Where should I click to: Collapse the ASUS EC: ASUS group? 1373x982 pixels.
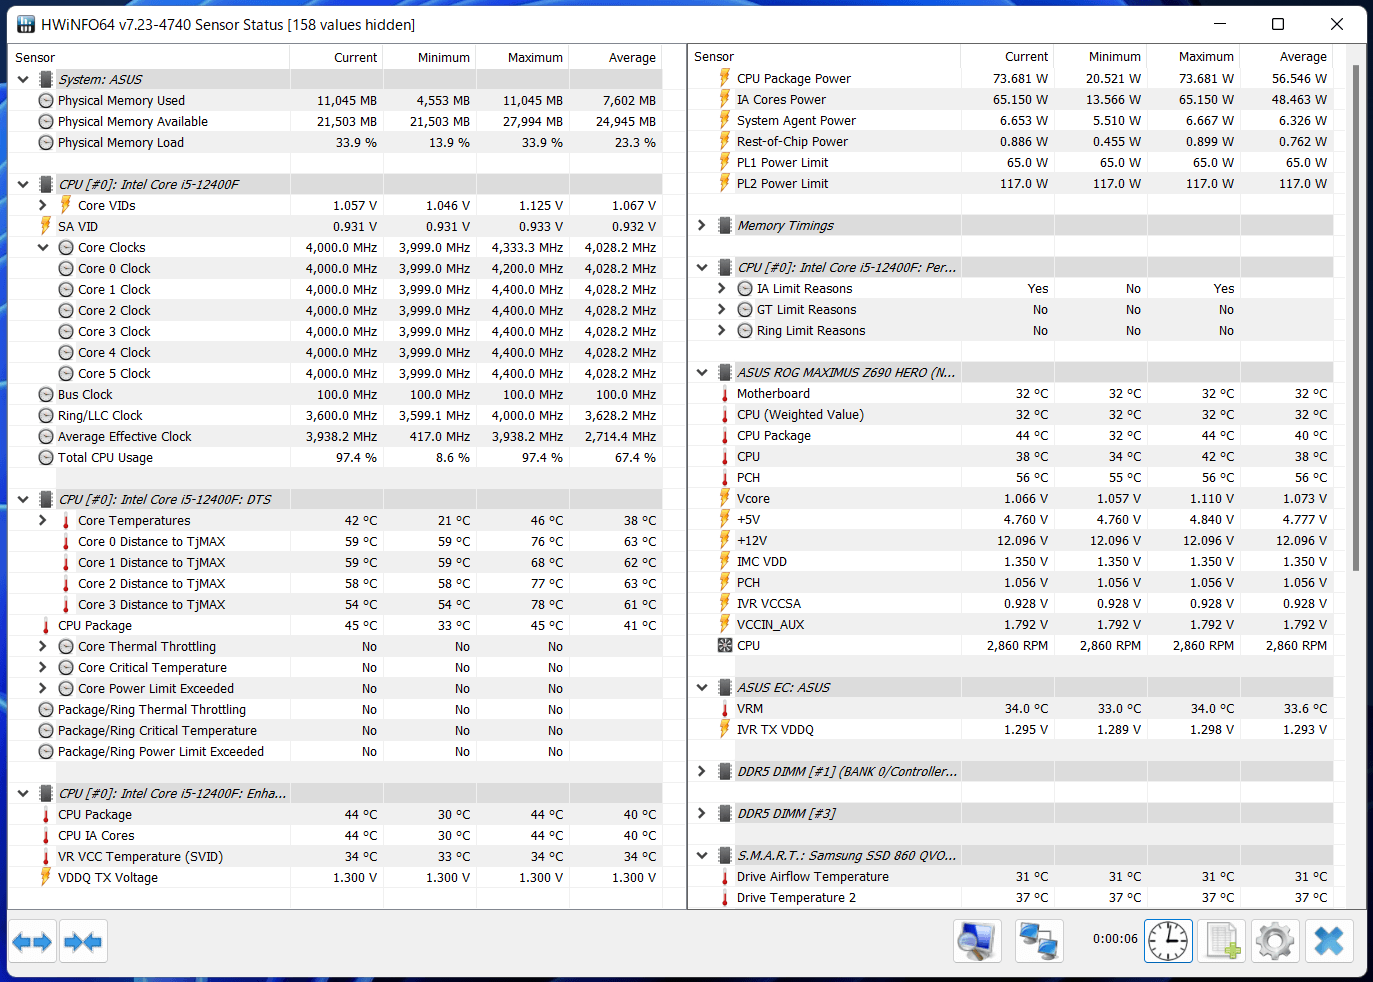pos(702,687)
